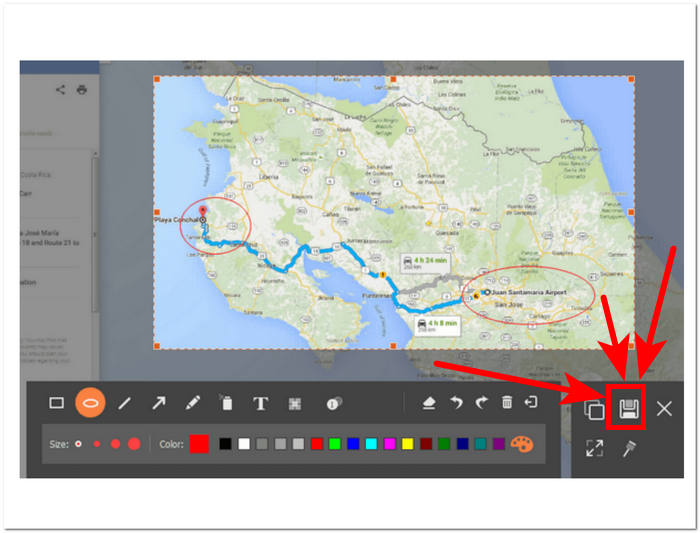The image size is (700, 533).
Task: Click the Playa Conchal map label
Action: pyautogui.click(x=176, y=220)
